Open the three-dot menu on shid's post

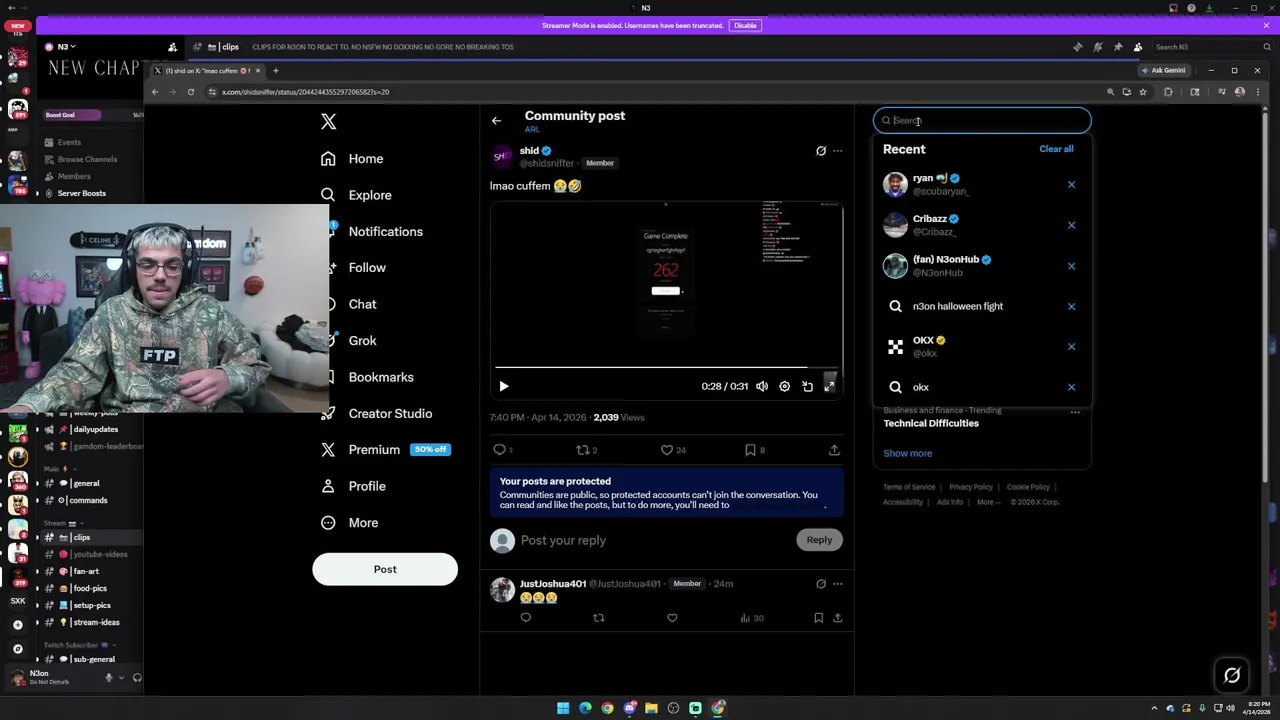838,151
